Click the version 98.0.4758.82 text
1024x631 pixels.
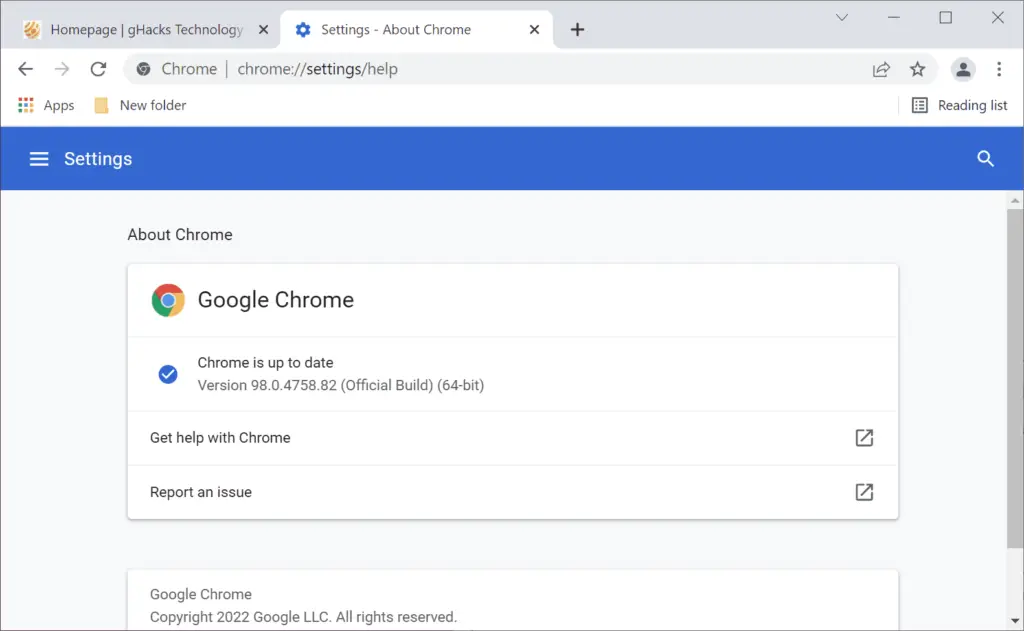coord(340,385)
